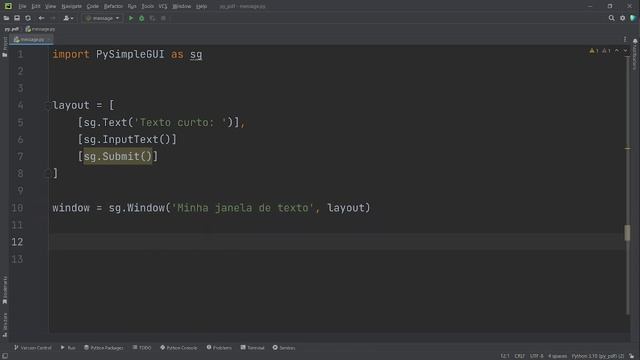Switch to the message.py editor tab

click(x=31, y=40)
